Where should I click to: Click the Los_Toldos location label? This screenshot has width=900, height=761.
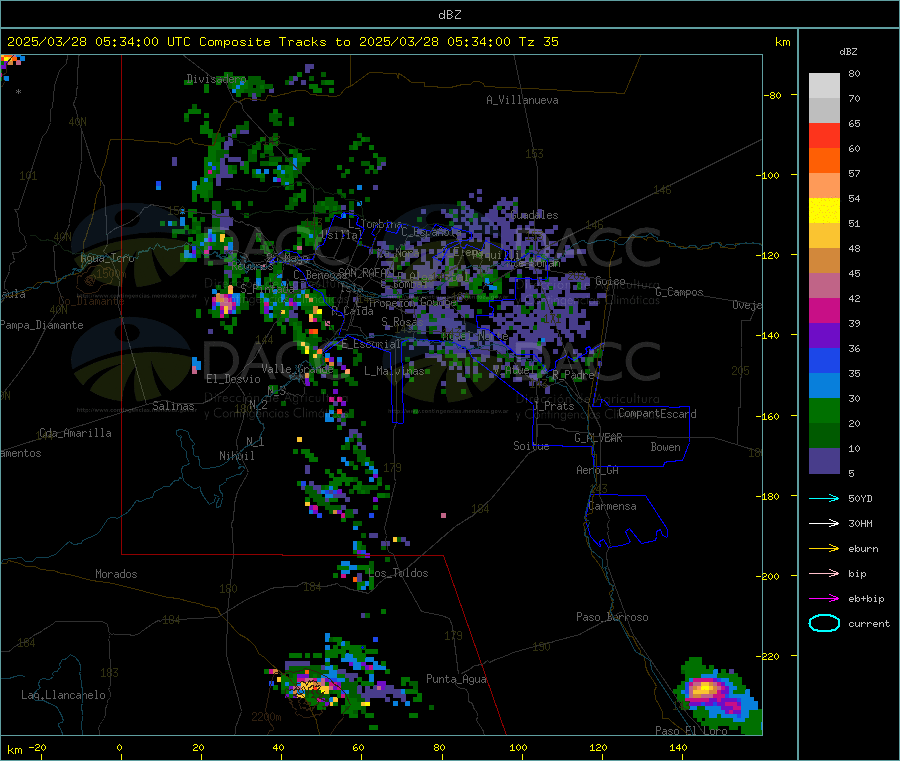(398, 573)
